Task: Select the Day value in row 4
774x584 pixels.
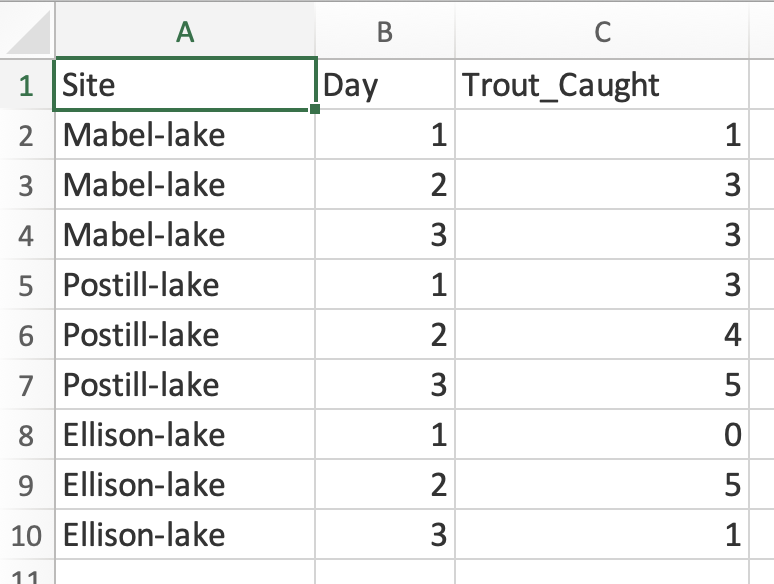Action: 385,234
